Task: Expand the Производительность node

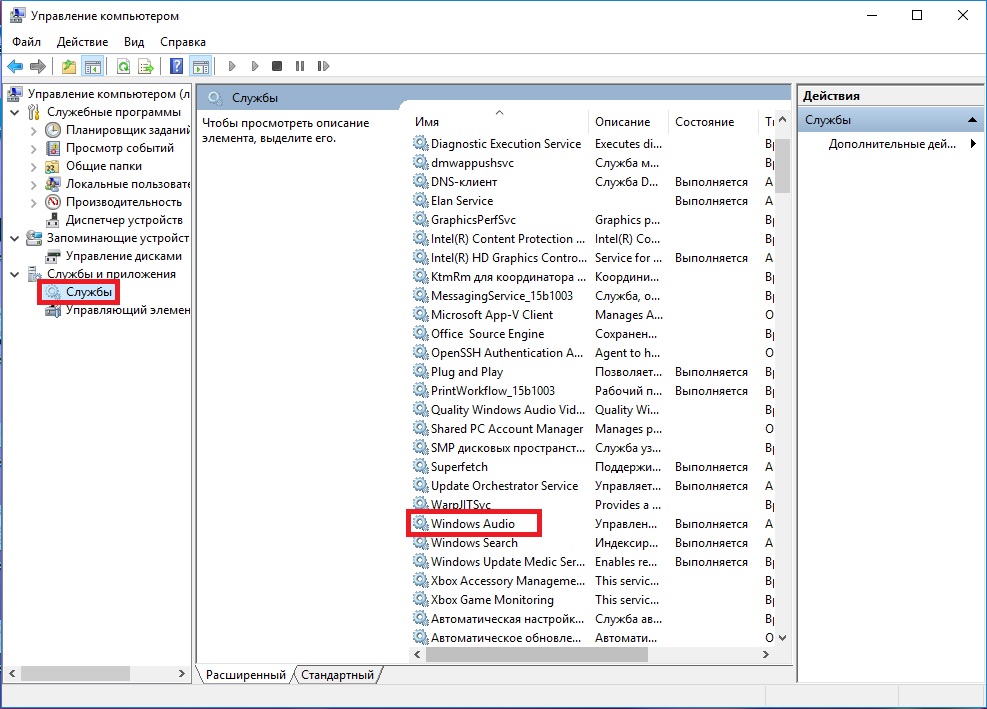Action: [x=33, y=203]
